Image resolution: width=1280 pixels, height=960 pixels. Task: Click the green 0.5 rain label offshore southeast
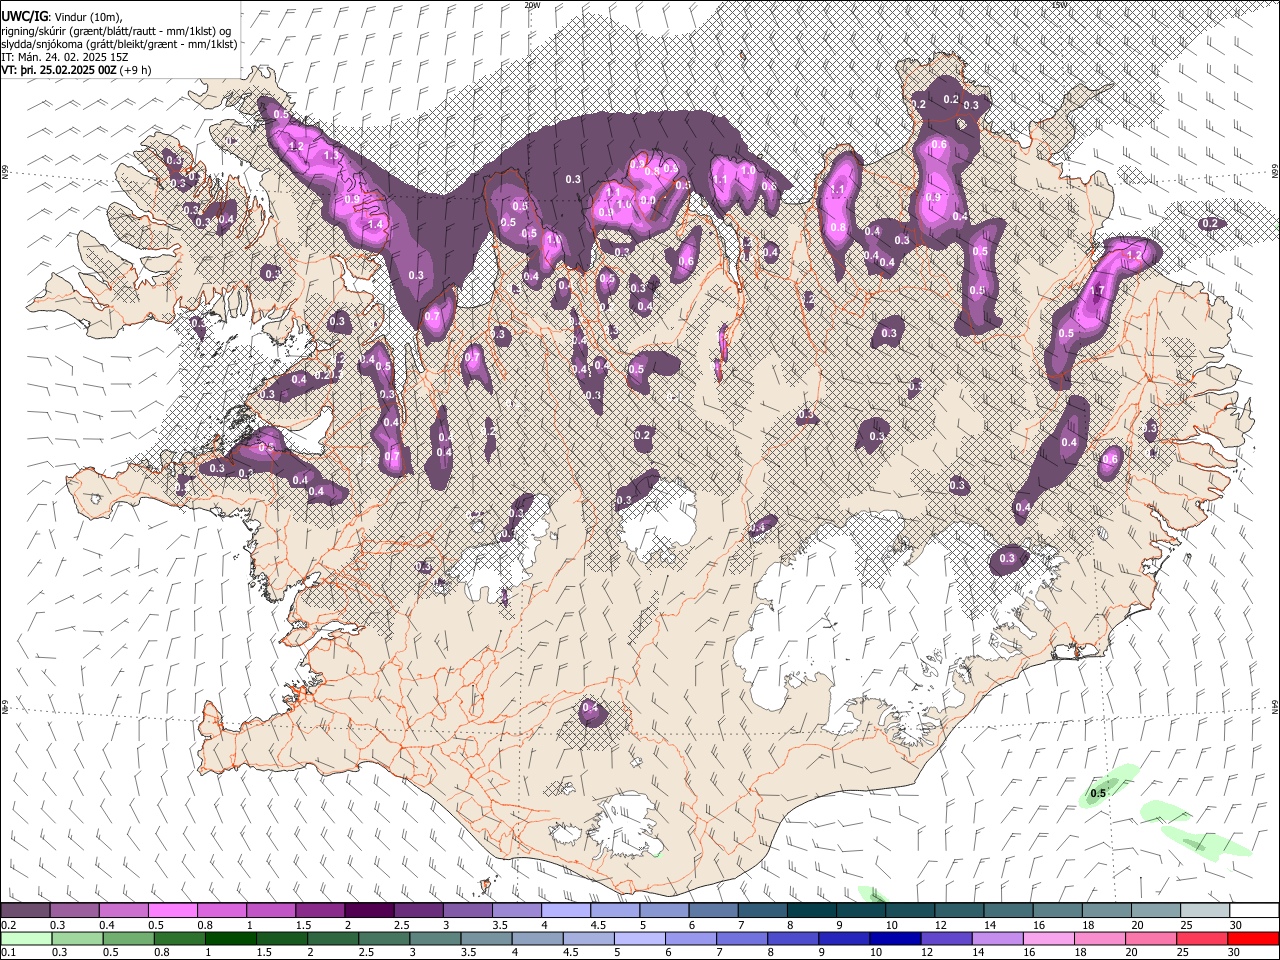click(x=1098, y=793)
